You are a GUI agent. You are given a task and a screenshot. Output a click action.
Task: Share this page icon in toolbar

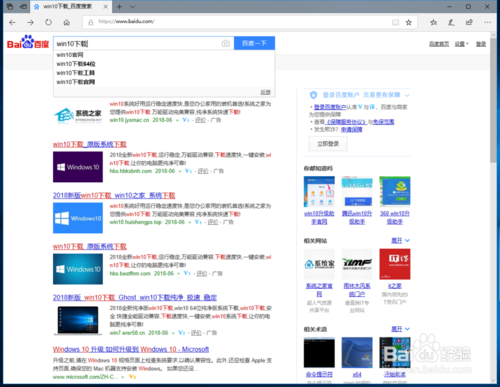[469, 22]
